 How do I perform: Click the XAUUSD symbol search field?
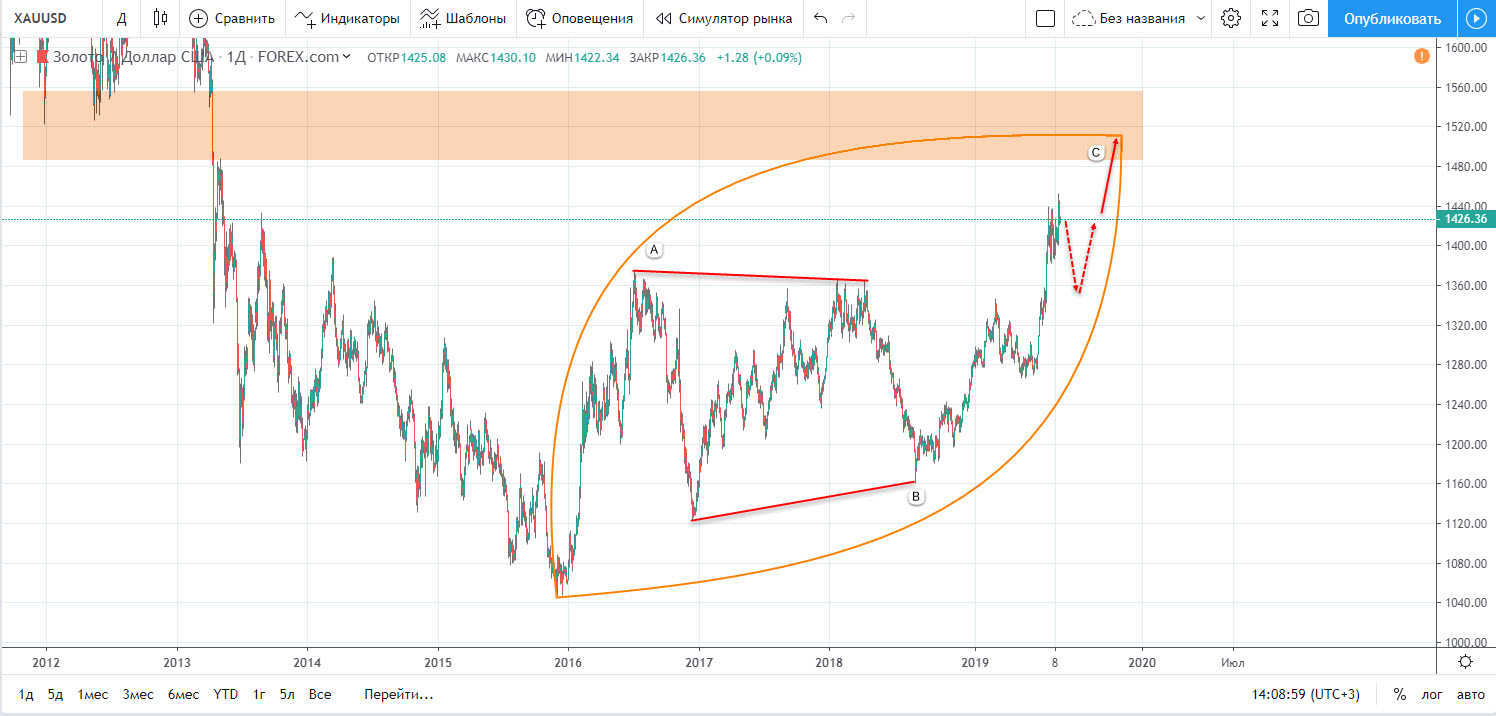(50, 18)
